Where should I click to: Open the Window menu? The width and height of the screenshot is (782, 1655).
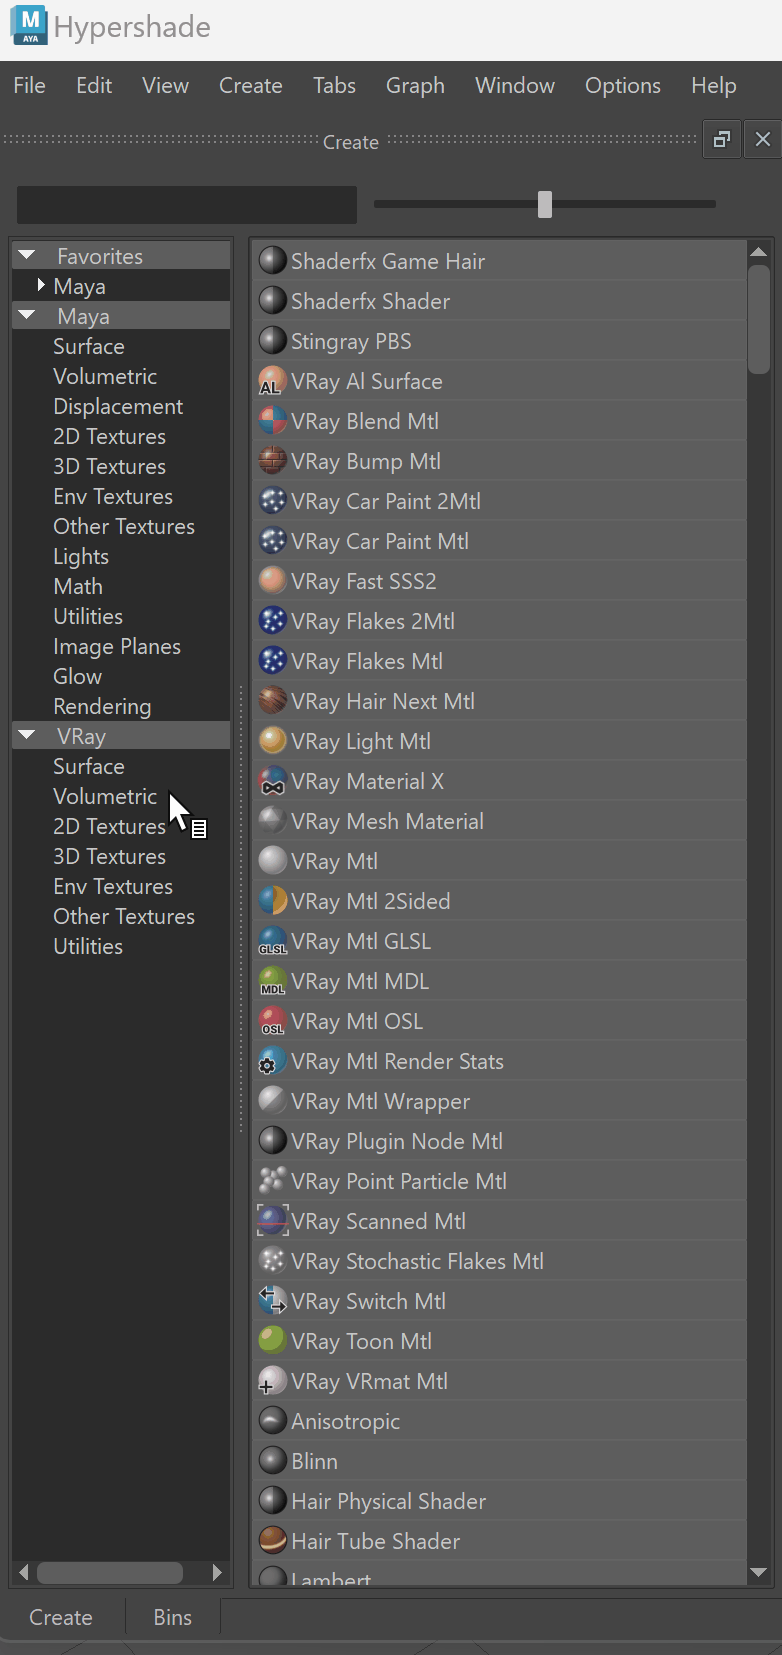(x=515, y=86)
